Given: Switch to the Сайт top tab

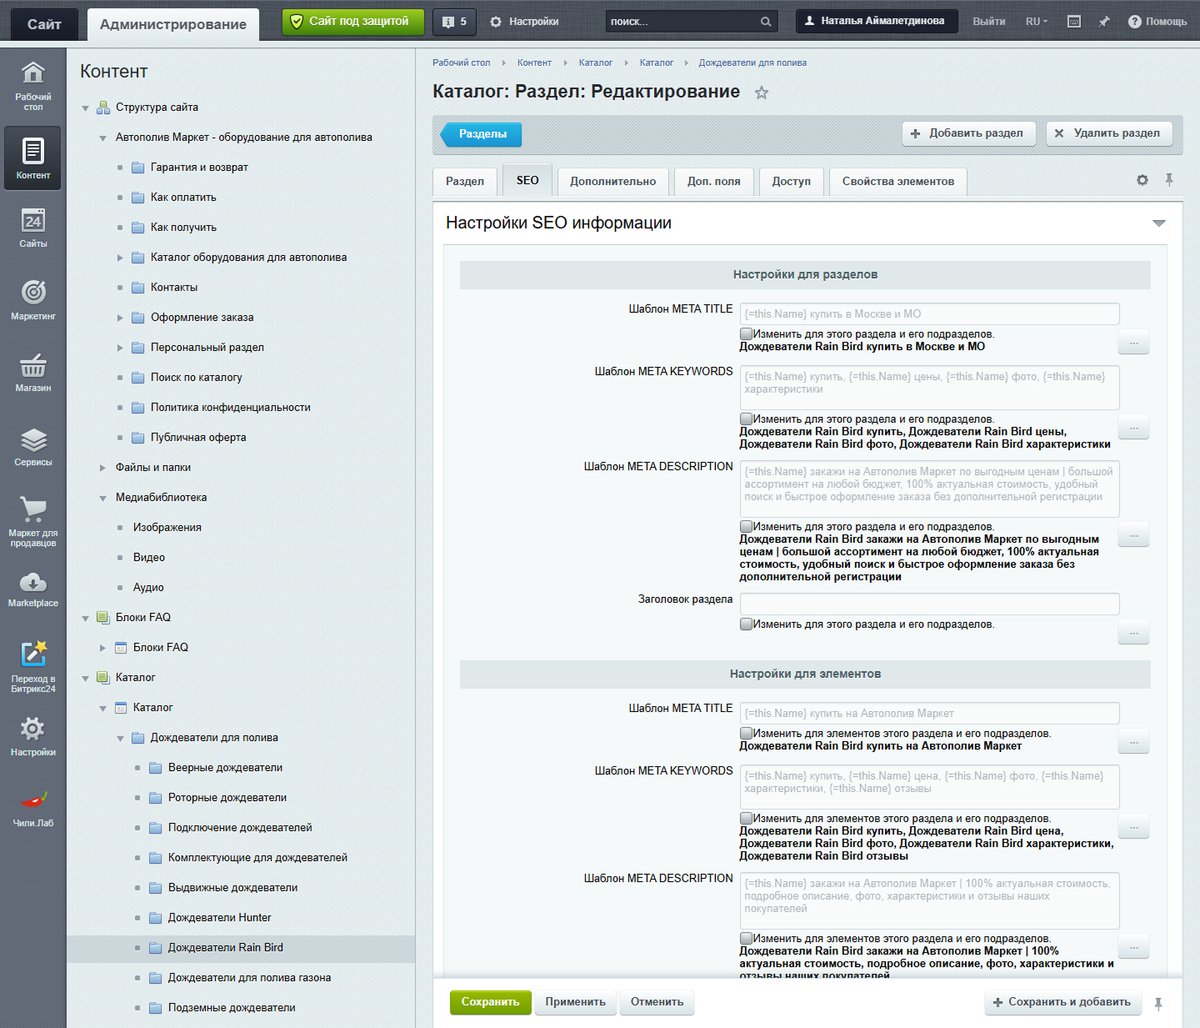Looking at the screenshot, I should (44, 24).
